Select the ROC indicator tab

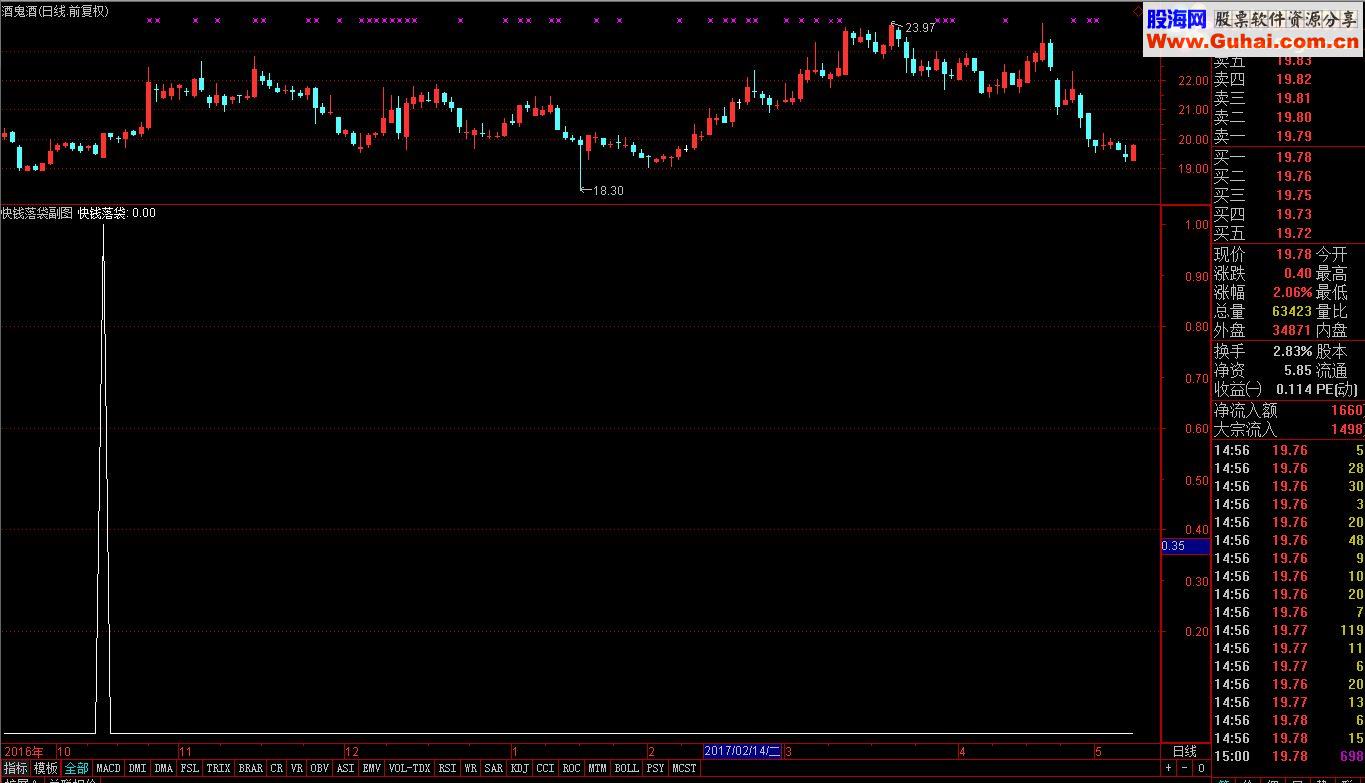pos(571,768)
